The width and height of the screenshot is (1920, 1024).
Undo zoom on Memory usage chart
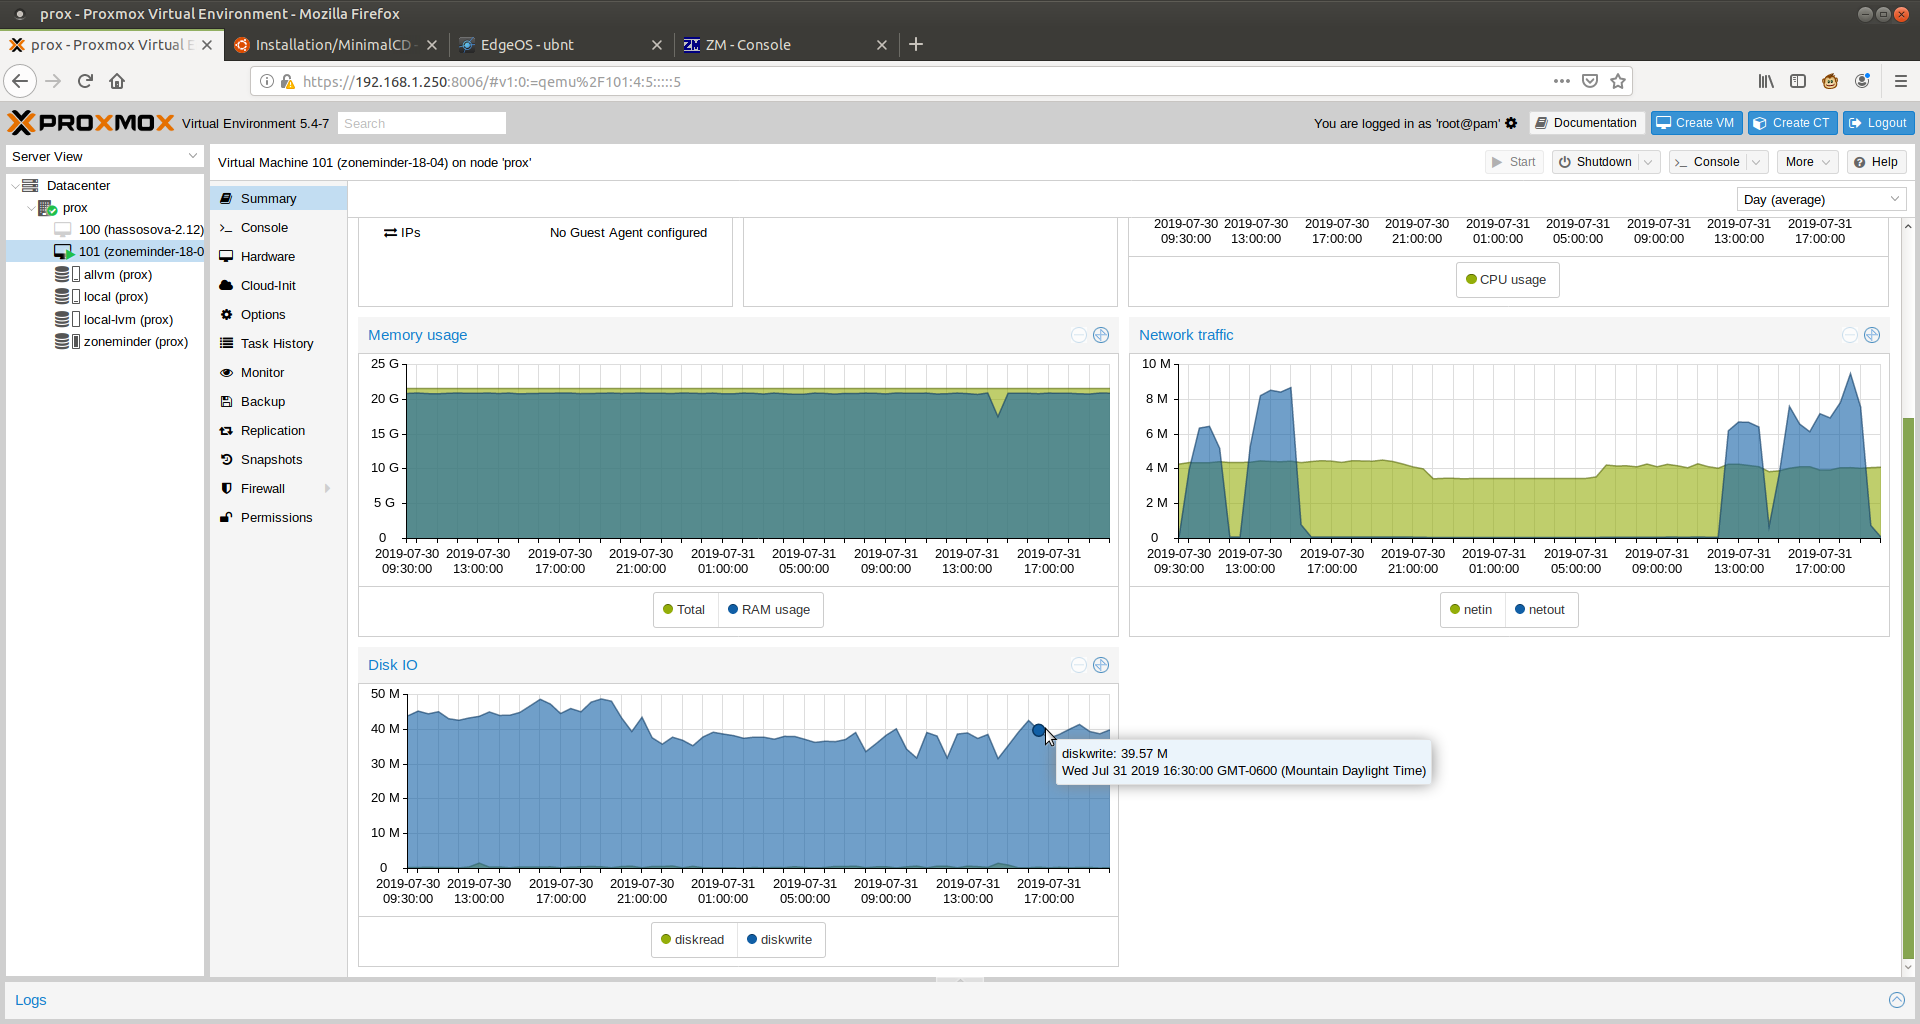[1079, 335]
